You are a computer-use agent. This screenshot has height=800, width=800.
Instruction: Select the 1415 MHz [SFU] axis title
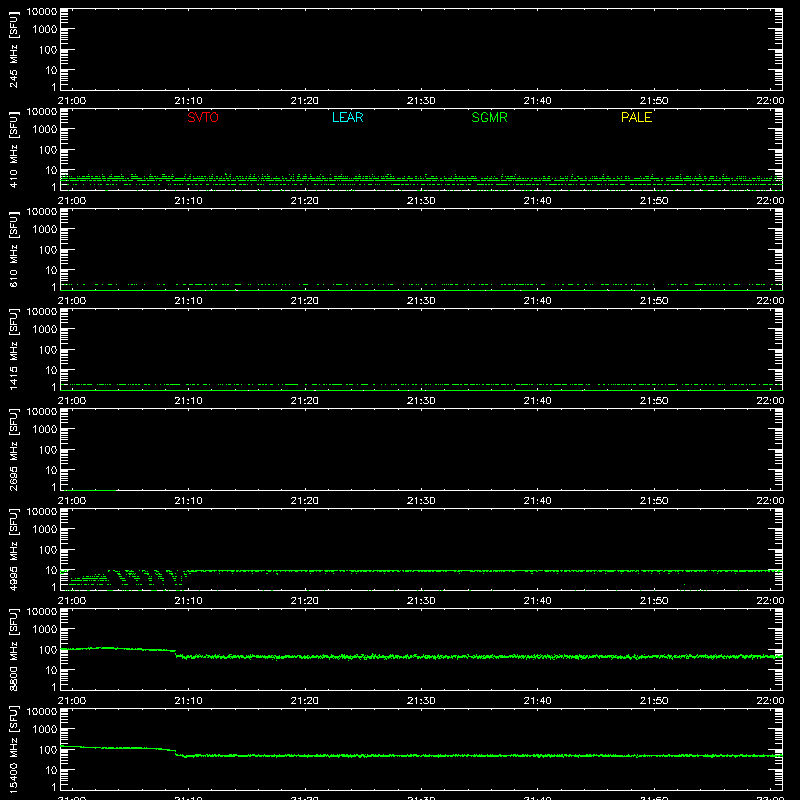[13, 349]
